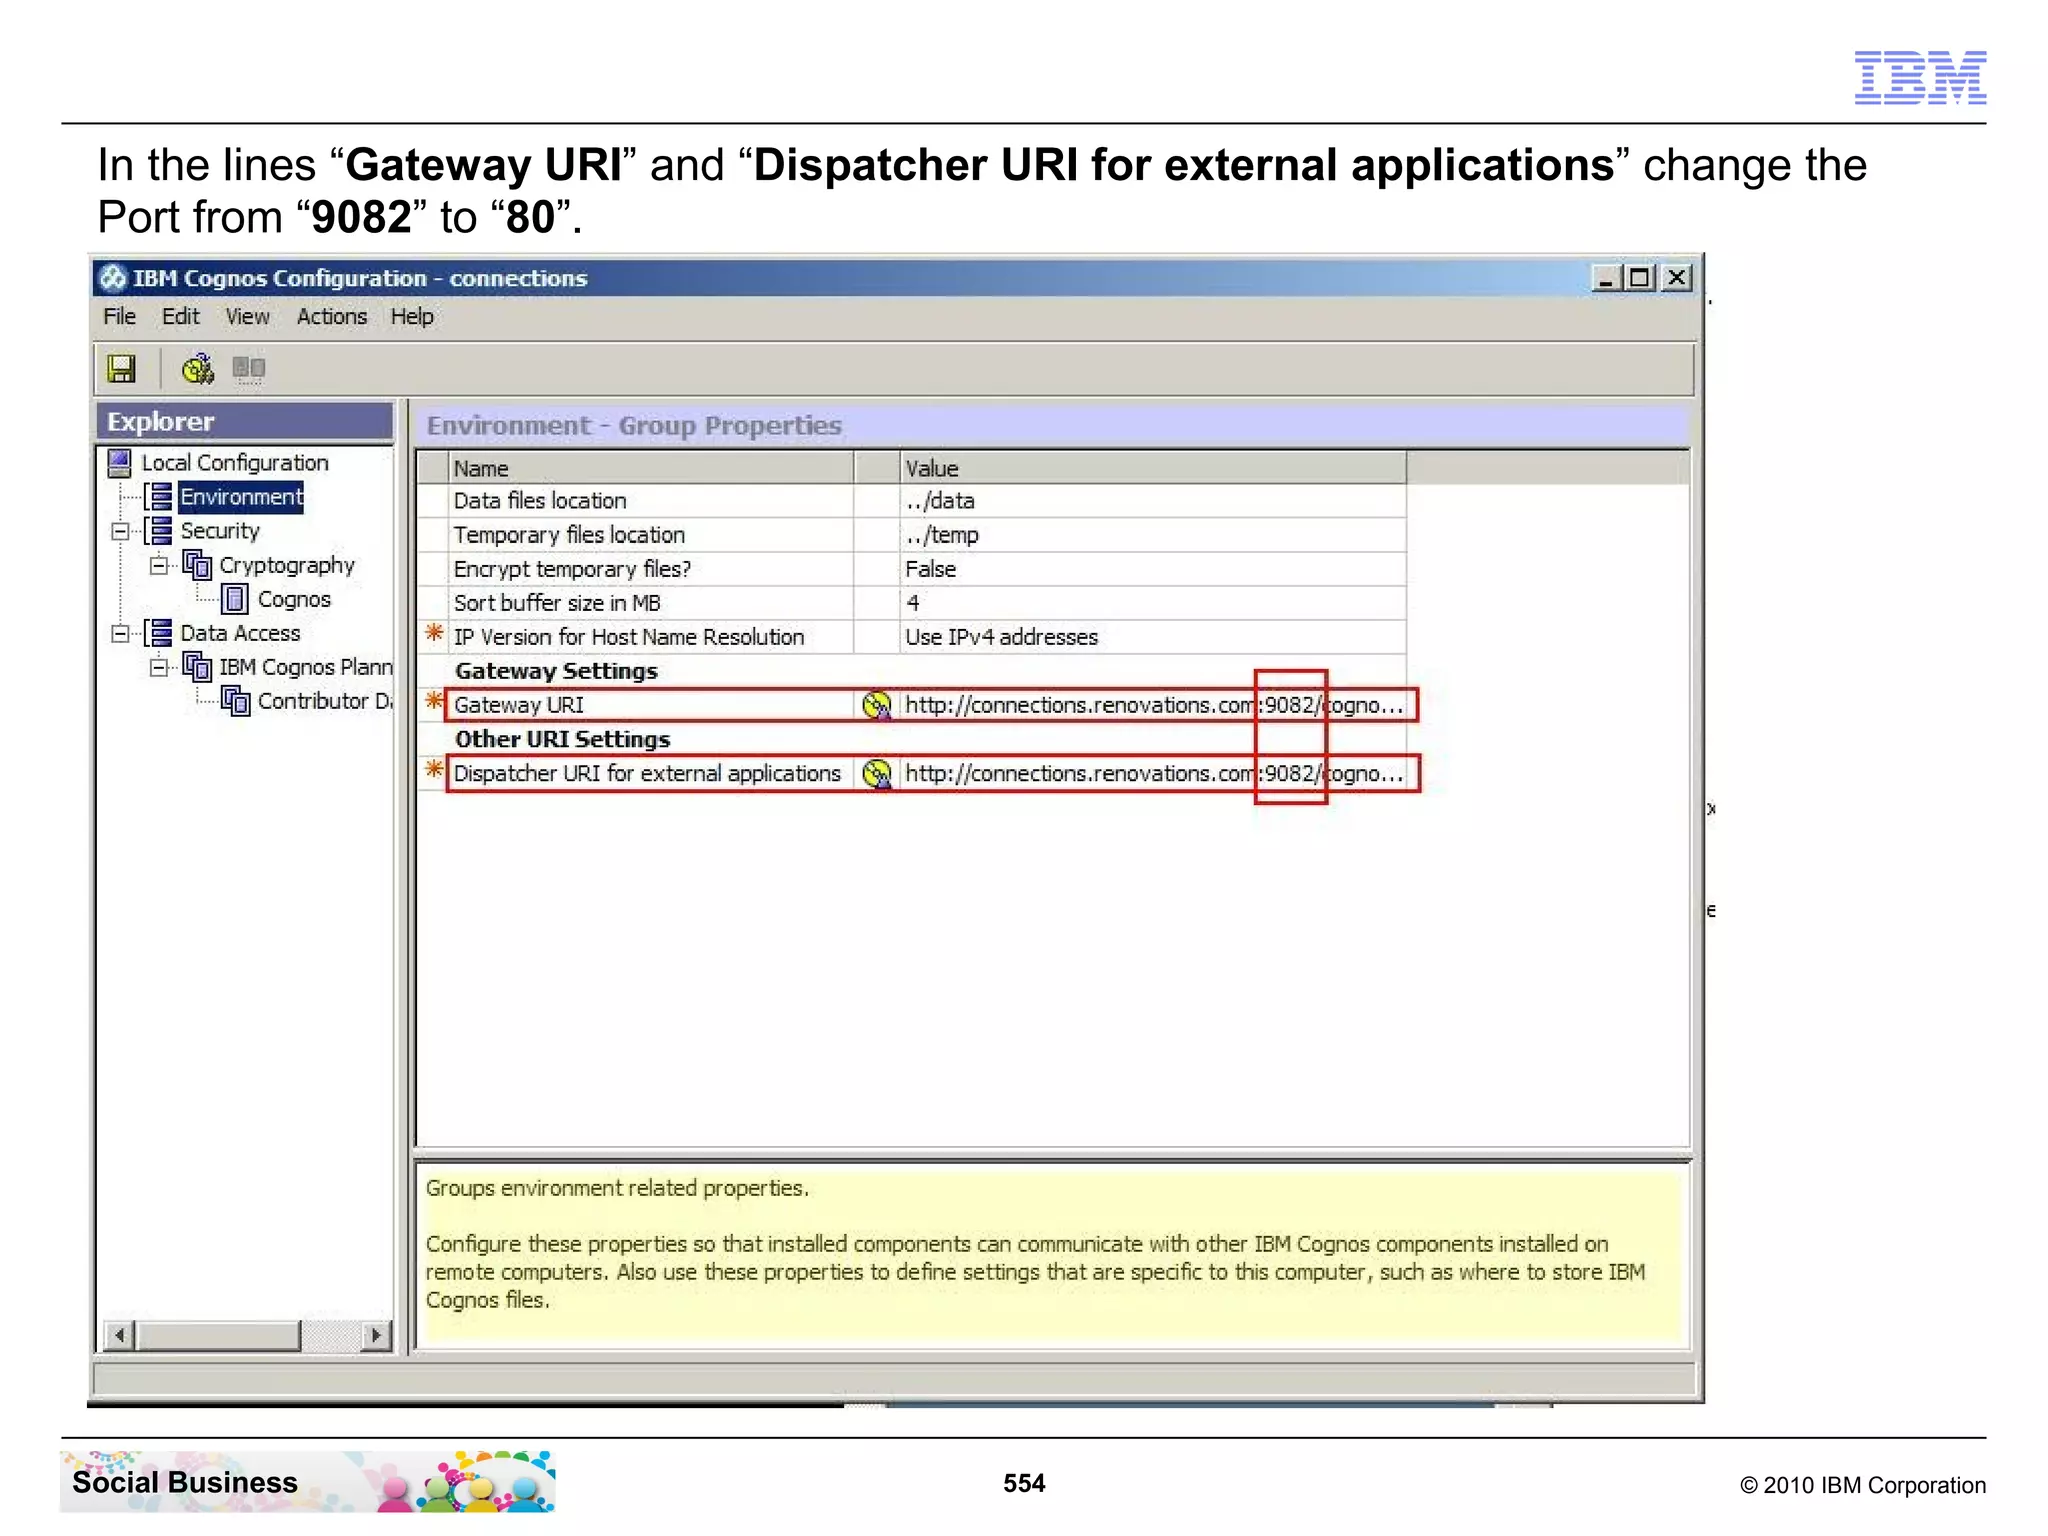Maximize the Cognos Configuration window

pos(1640,278)
